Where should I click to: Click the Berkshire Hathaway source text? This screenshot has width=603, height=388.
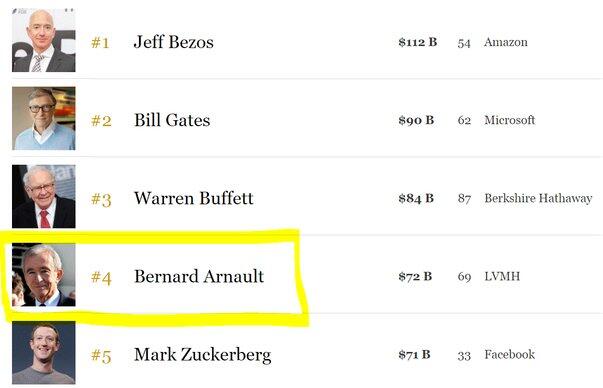(538, 198)
